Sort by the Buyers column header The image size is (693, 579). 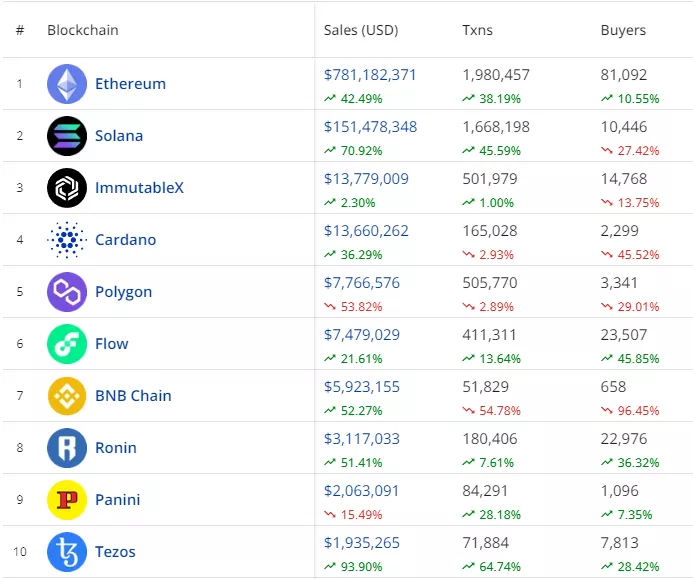623,30
